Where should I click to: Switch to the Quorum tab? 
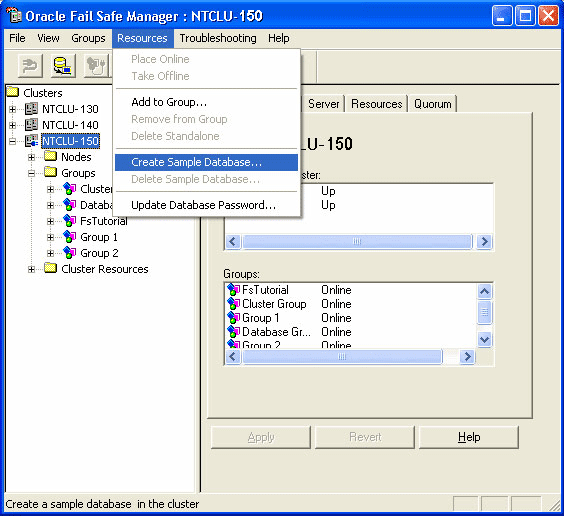pos(433,104)
